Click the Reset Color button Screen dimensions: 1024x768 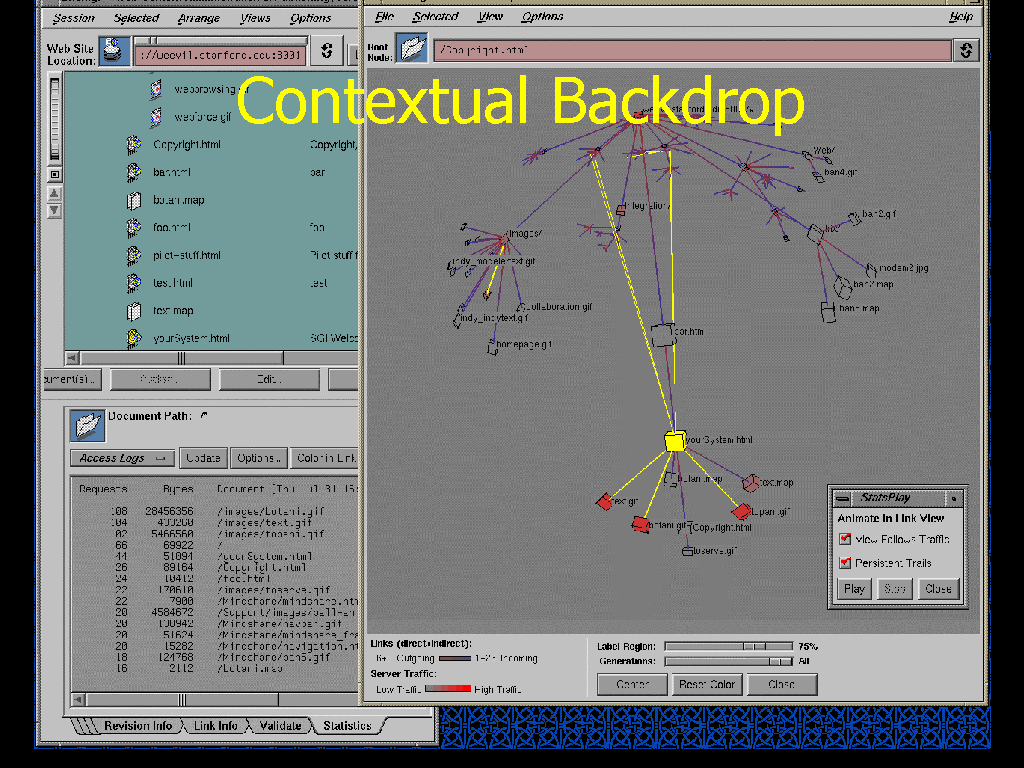pos(707,685)
